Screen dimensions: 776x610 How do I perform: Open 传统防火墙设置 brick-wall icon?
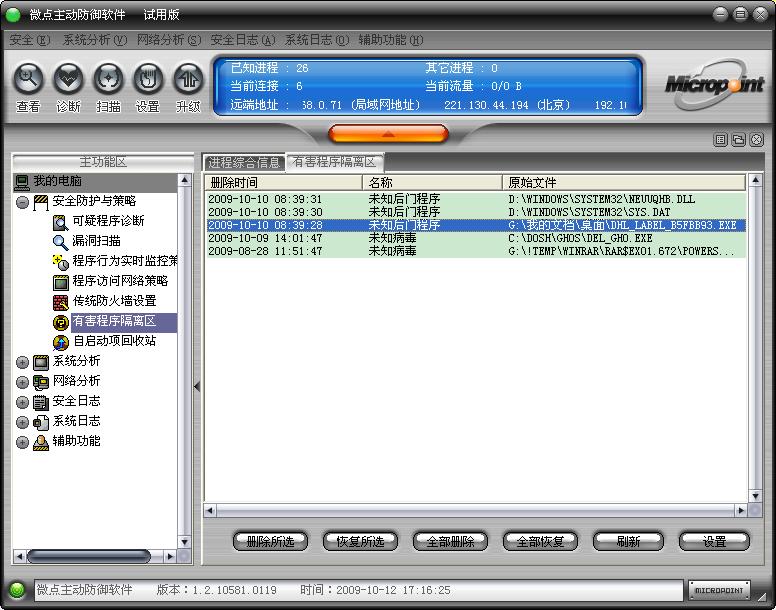tap(60, 302)
